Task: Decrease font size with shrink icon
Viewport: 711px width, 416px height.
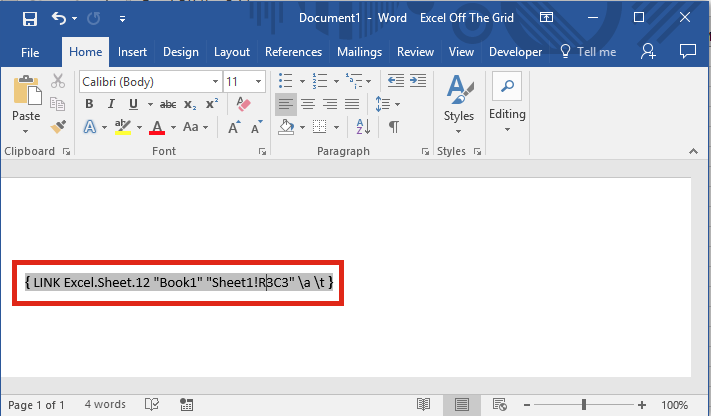Action: [x=257, y=127]
